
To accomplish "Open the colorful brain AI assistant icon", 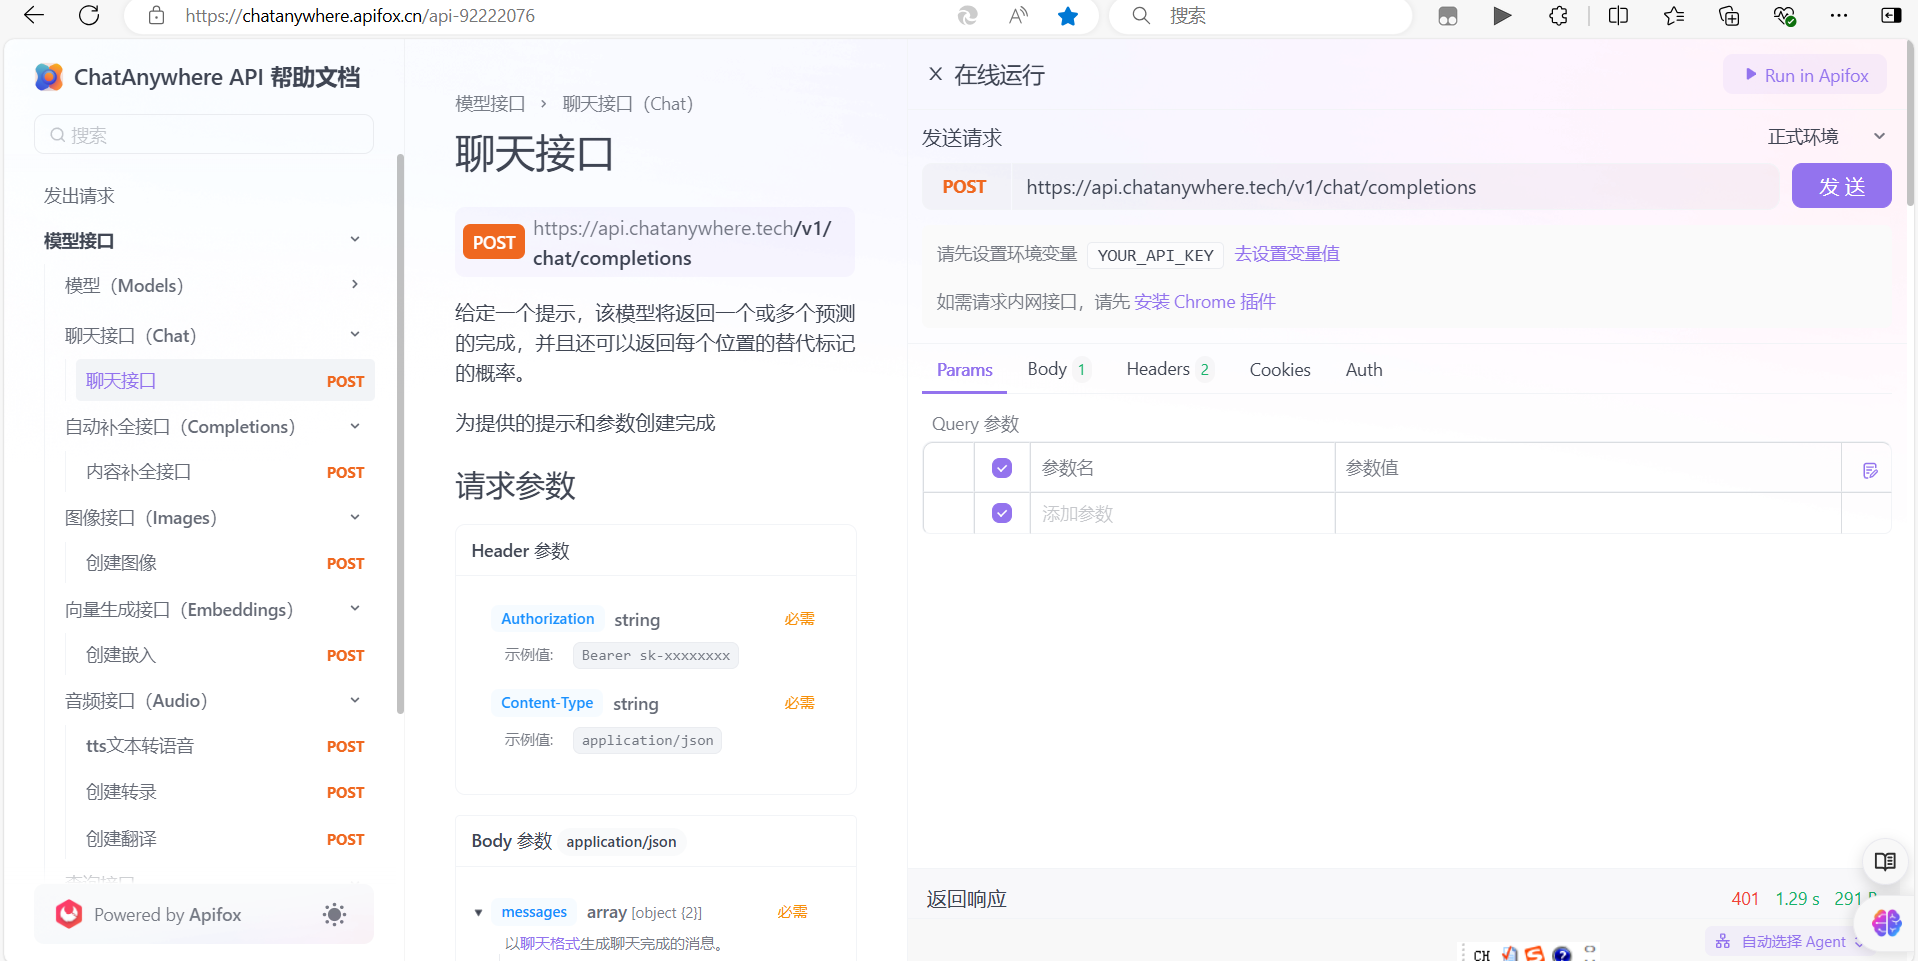I will [x=1886, y=922].
